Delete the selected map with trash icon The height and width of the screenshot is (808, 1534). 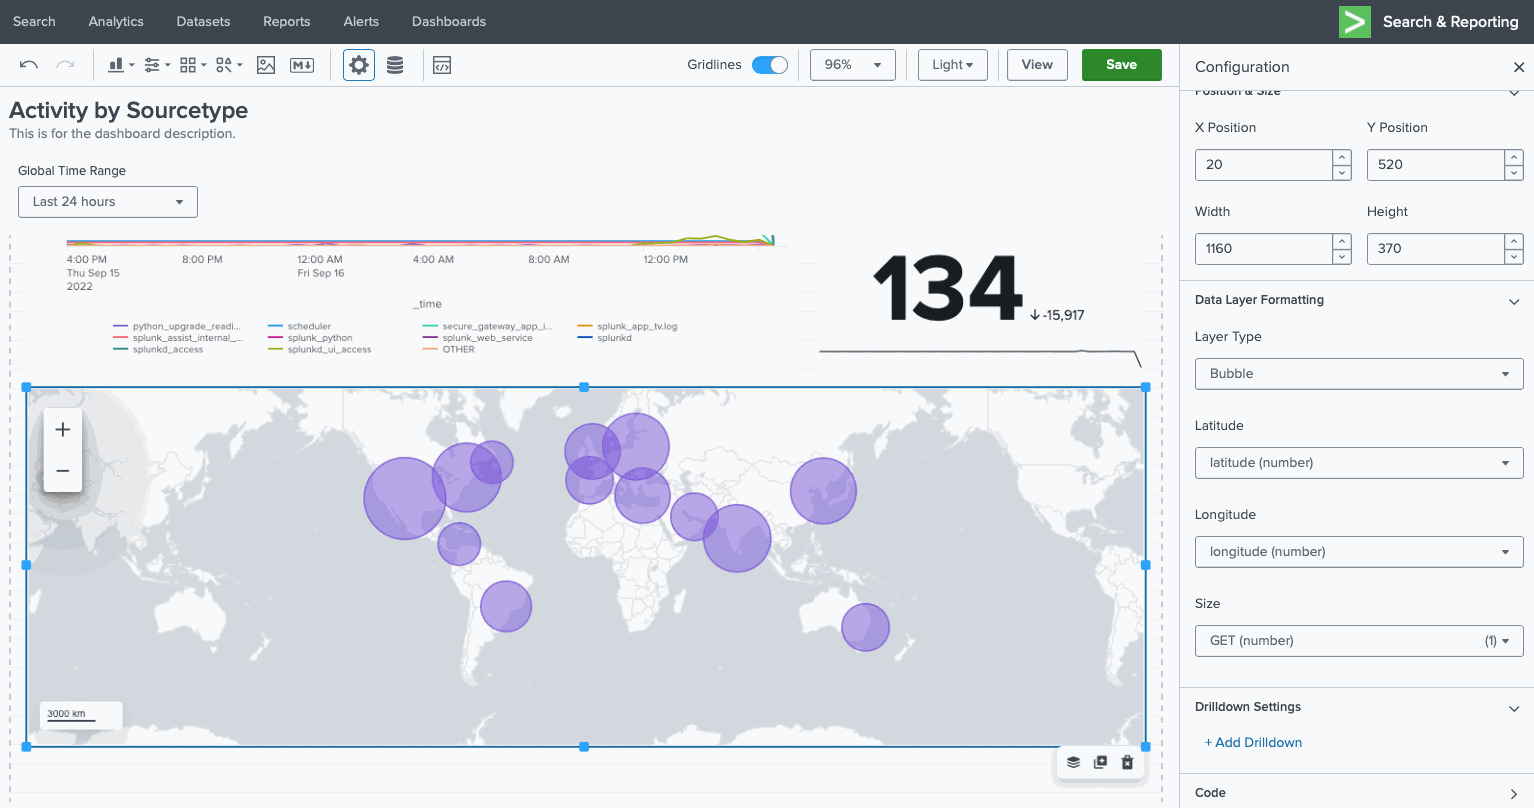click(x=1127, y=762)
